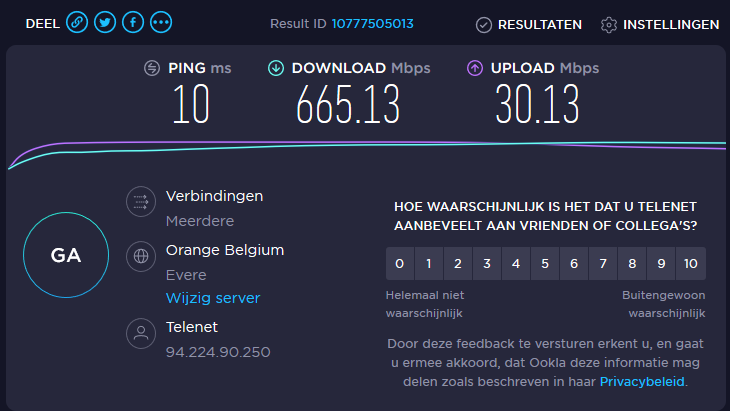
Task: Click the upload arrow icon
Action: click(475, 68)
